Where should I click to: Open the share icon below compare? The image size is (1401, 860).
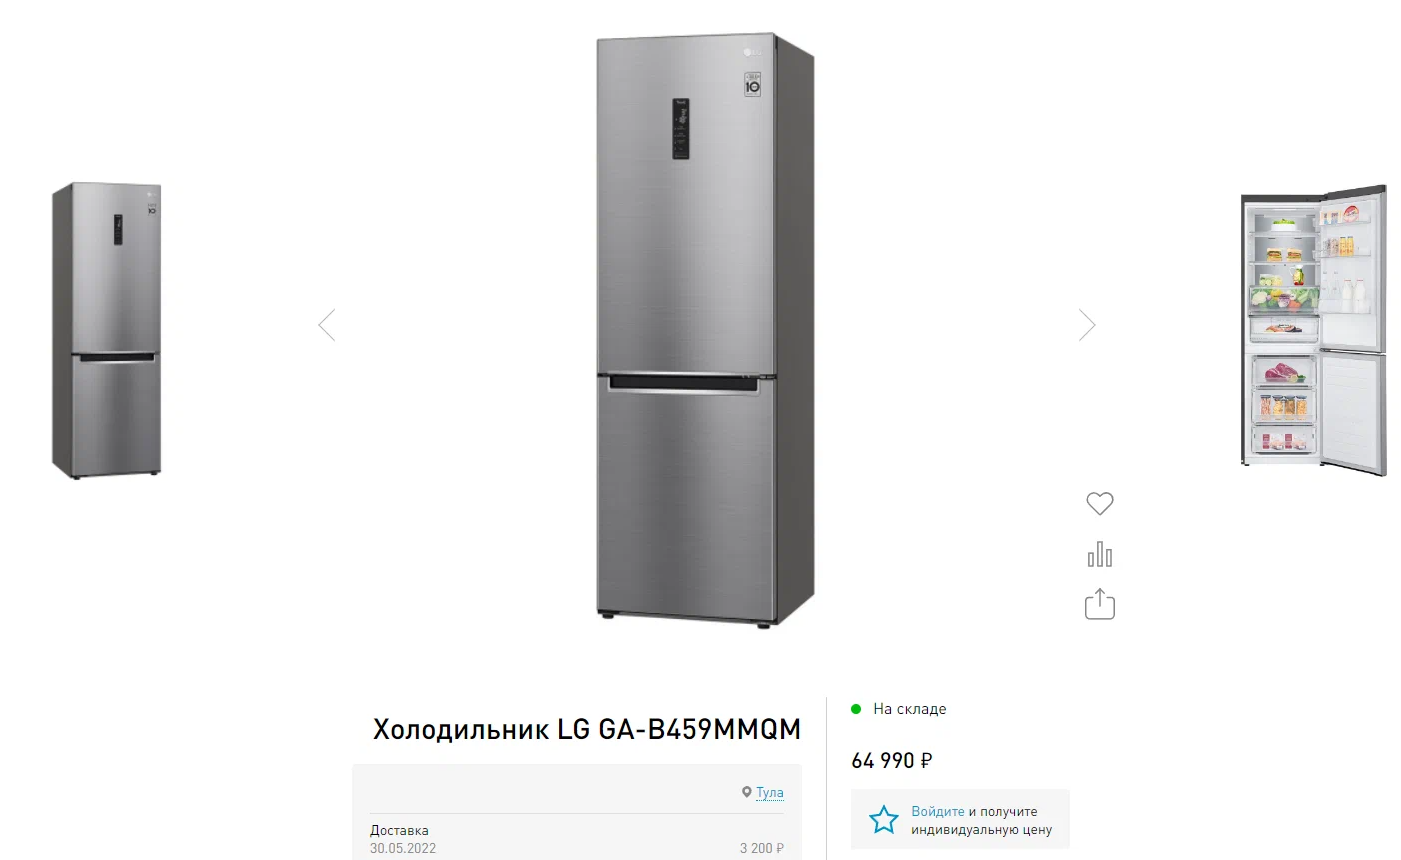[x=1099, y=604]
